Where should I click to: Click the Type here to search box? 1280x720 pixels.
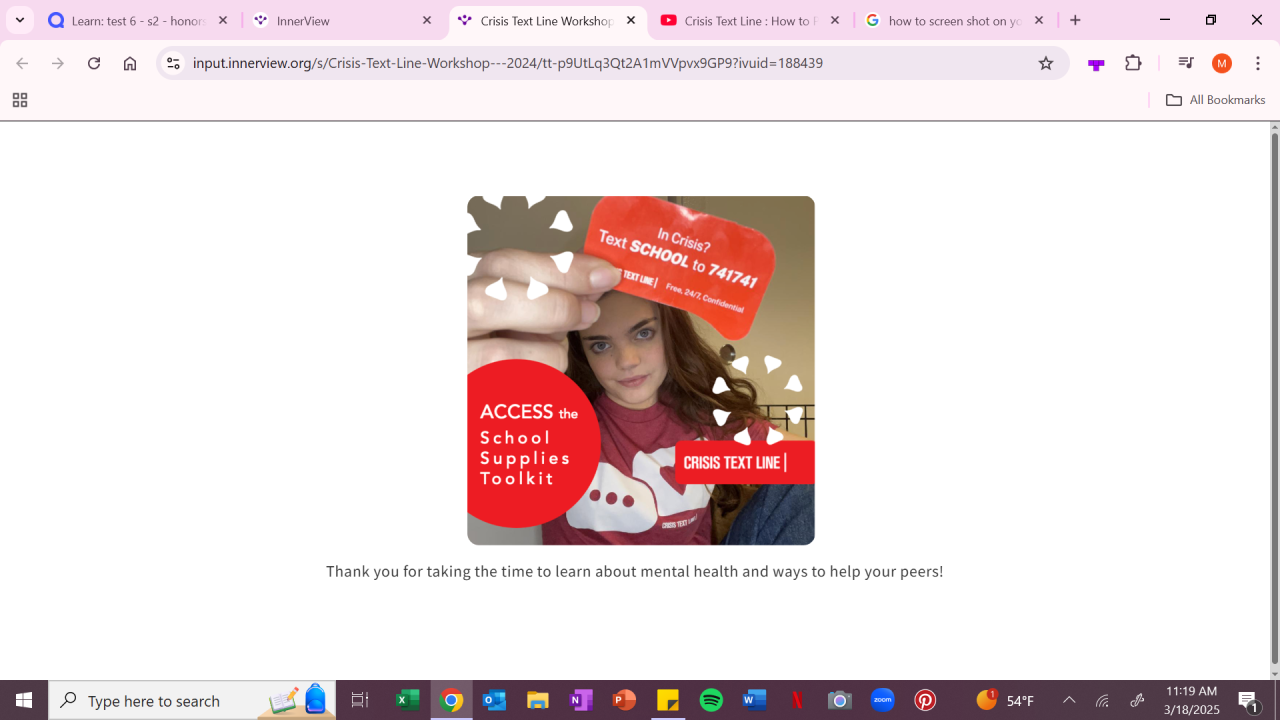click(x=192, y=700)
